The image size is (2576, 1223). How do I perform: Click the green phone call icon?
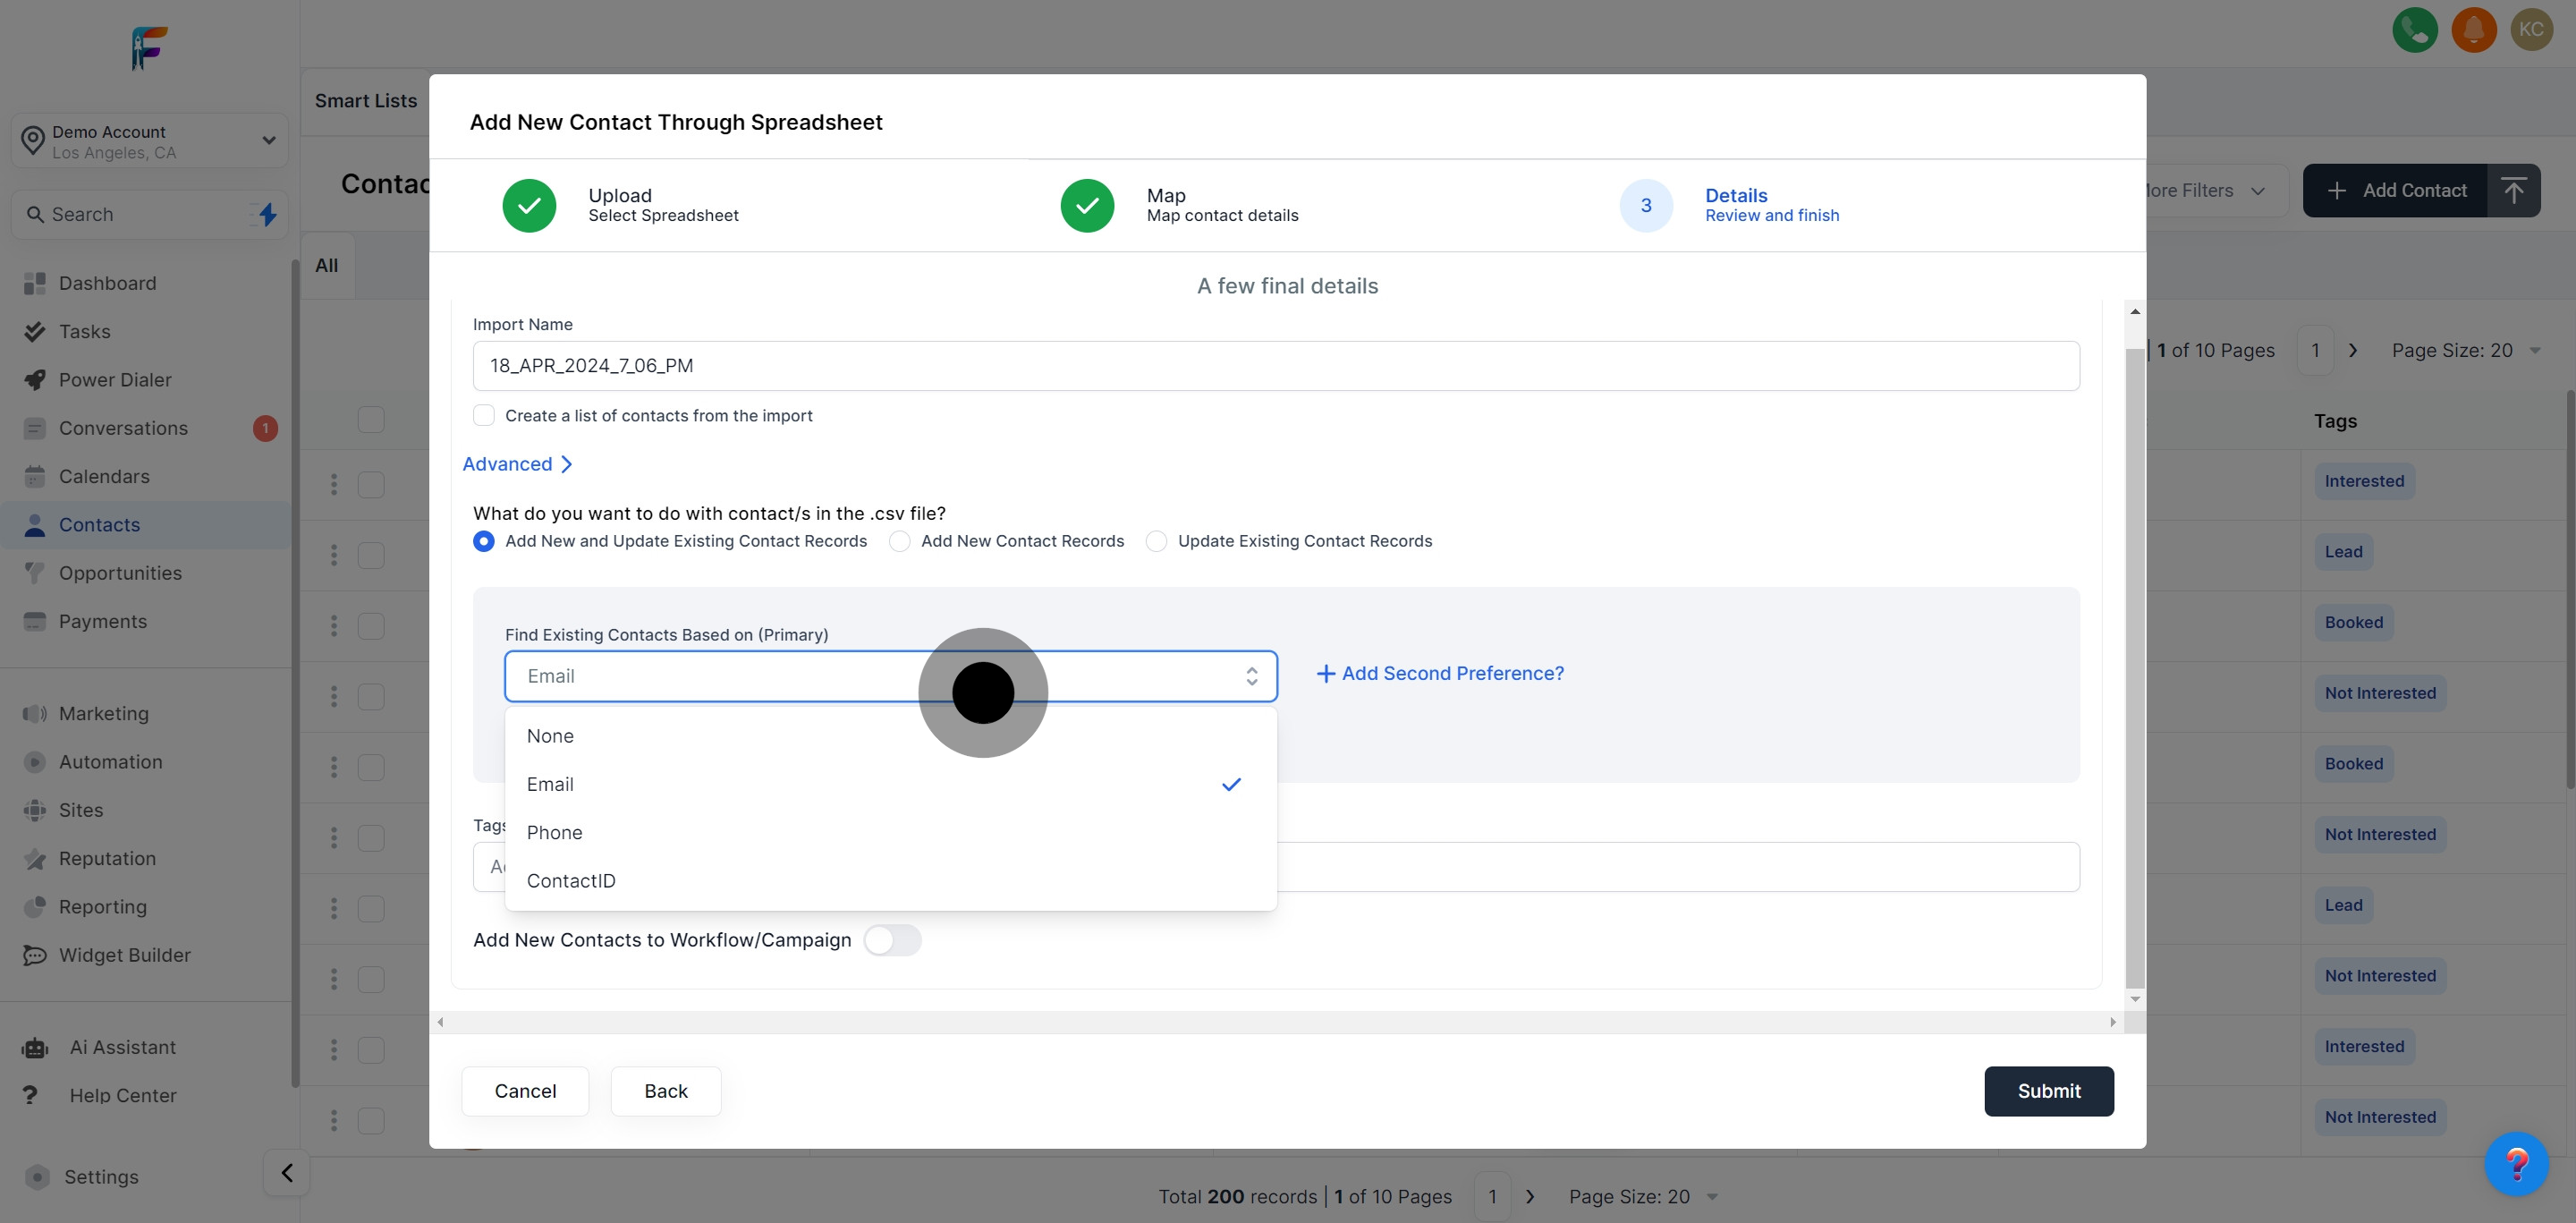(x=2414, y=30)
